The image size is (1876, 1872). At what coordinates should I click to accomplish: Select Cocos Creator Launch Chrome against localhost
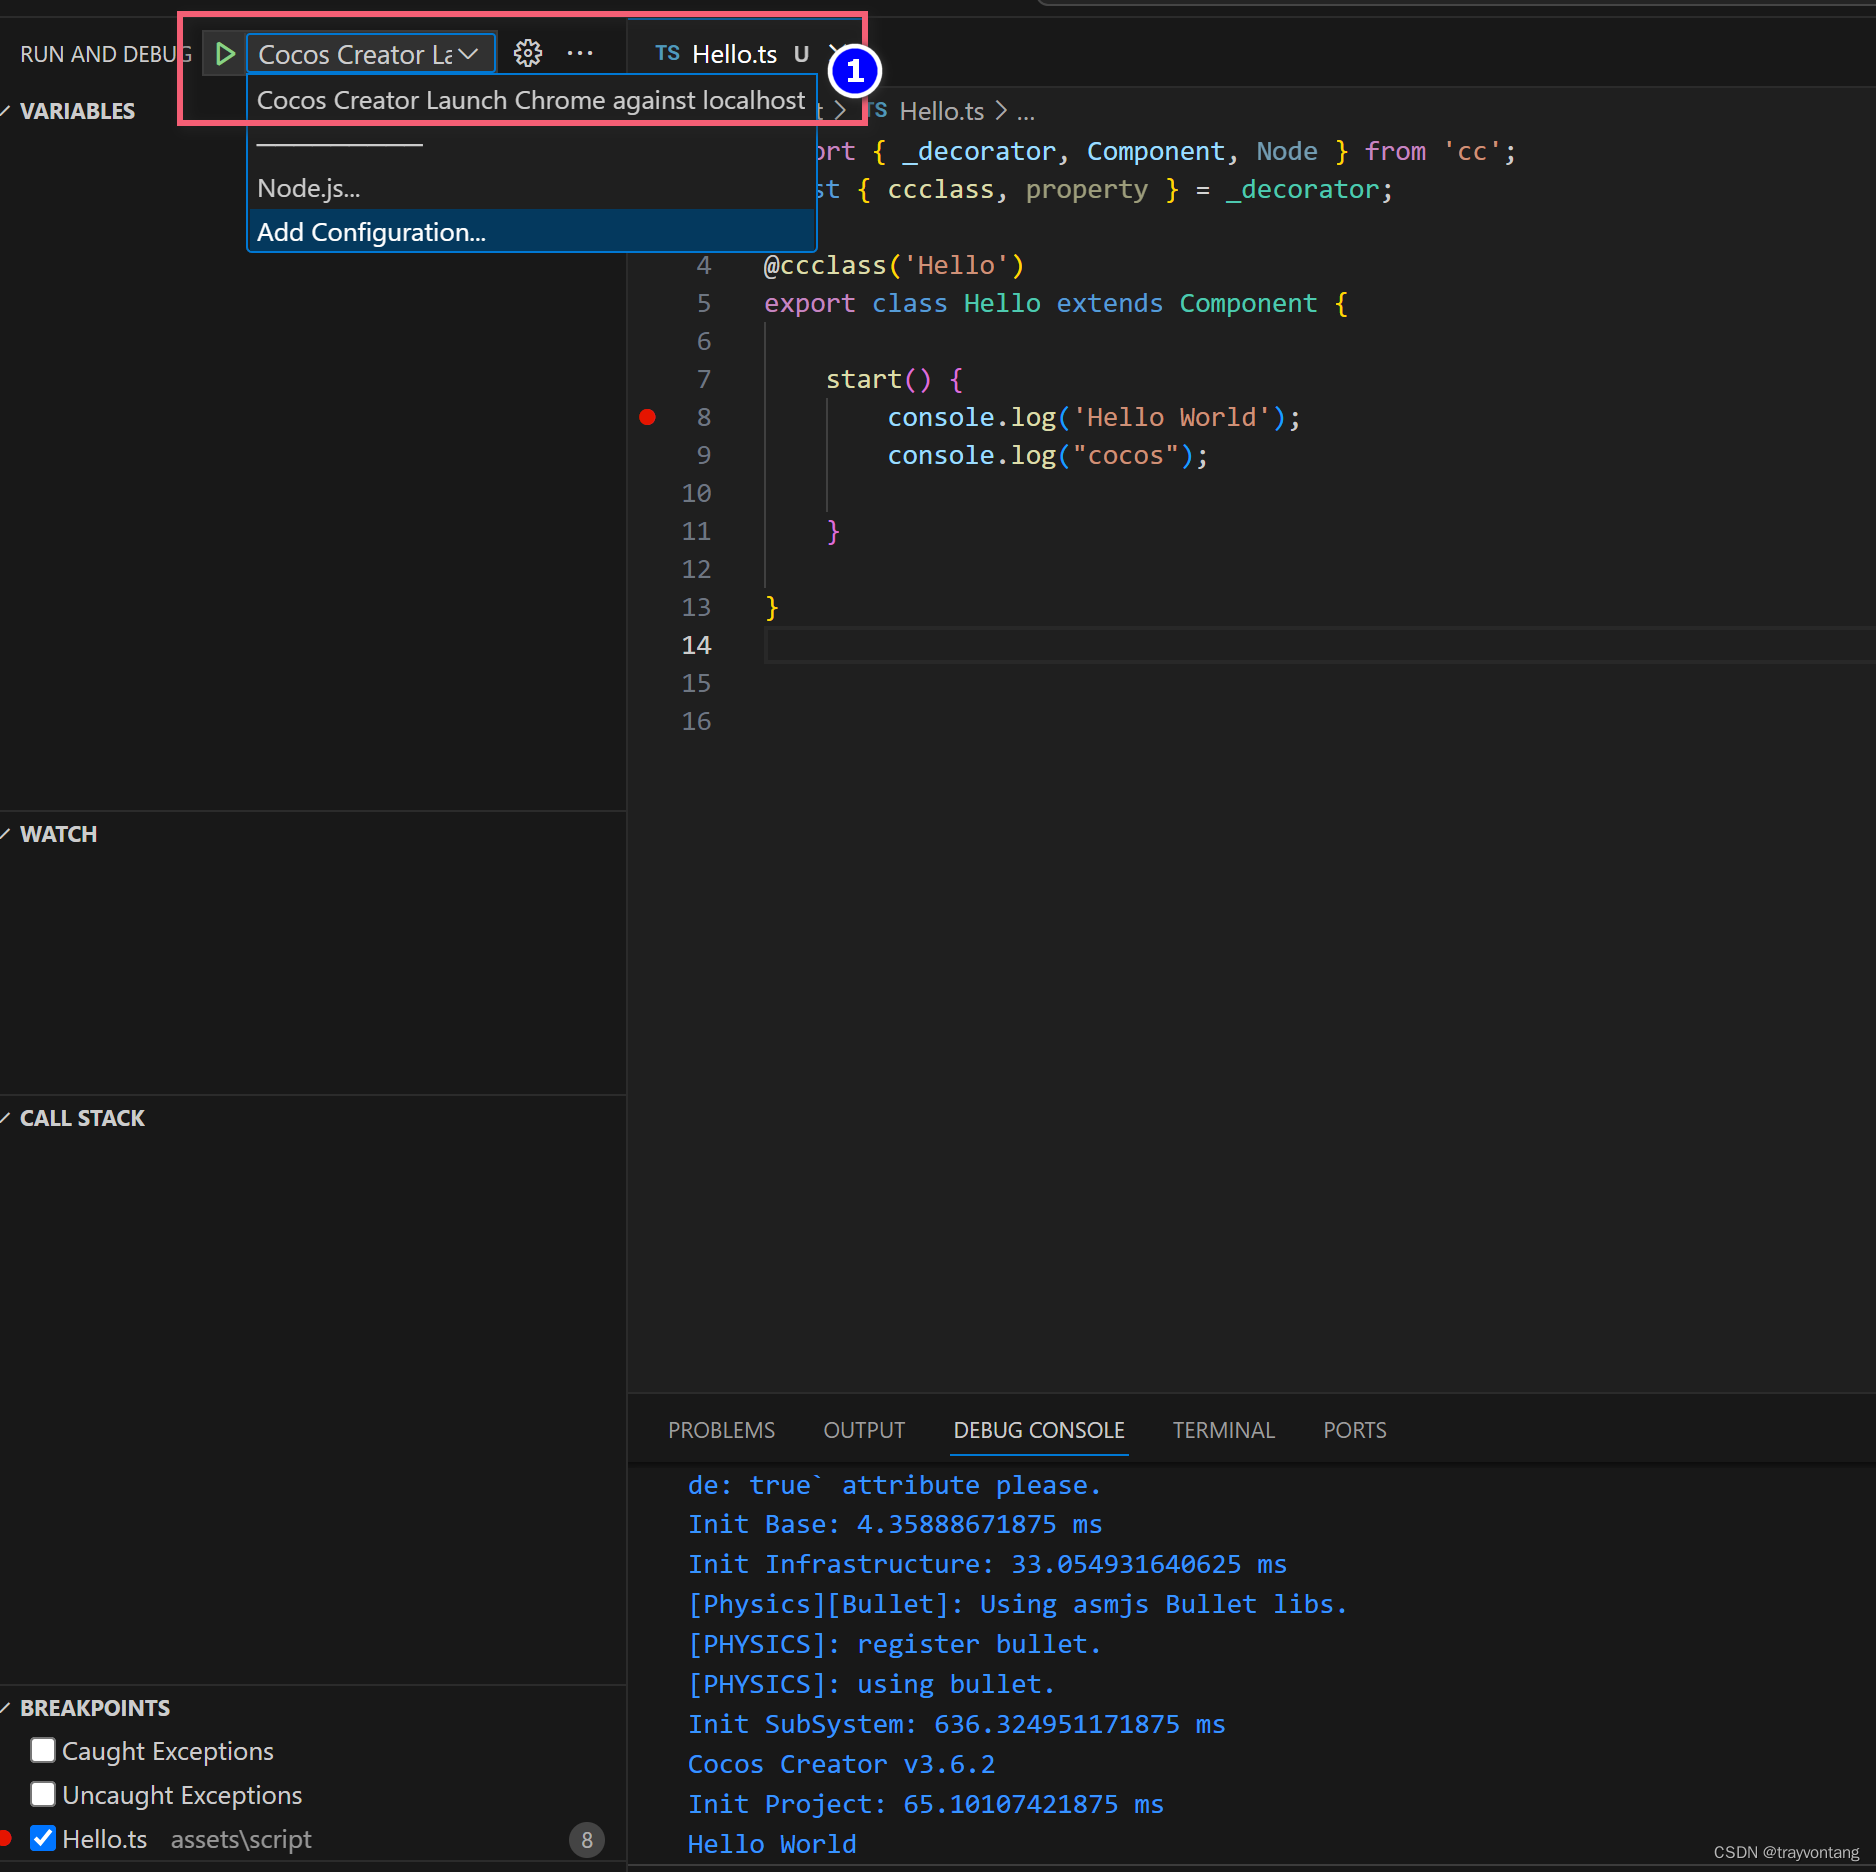pos(531,101)
